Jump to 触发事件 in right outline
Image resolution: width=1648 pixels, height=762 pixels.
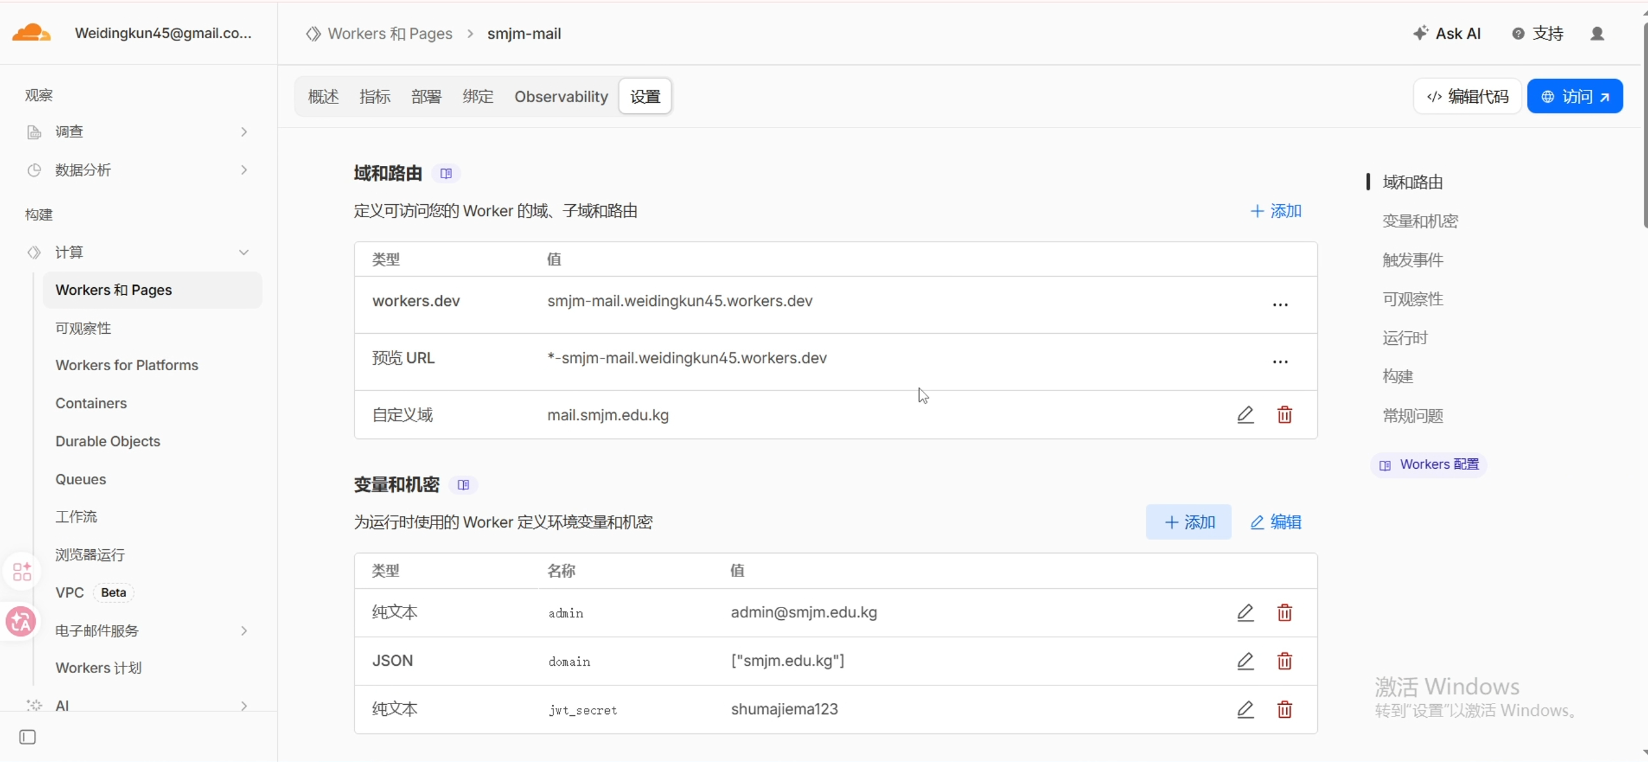pyautogui.click(x=1413, y=260)
